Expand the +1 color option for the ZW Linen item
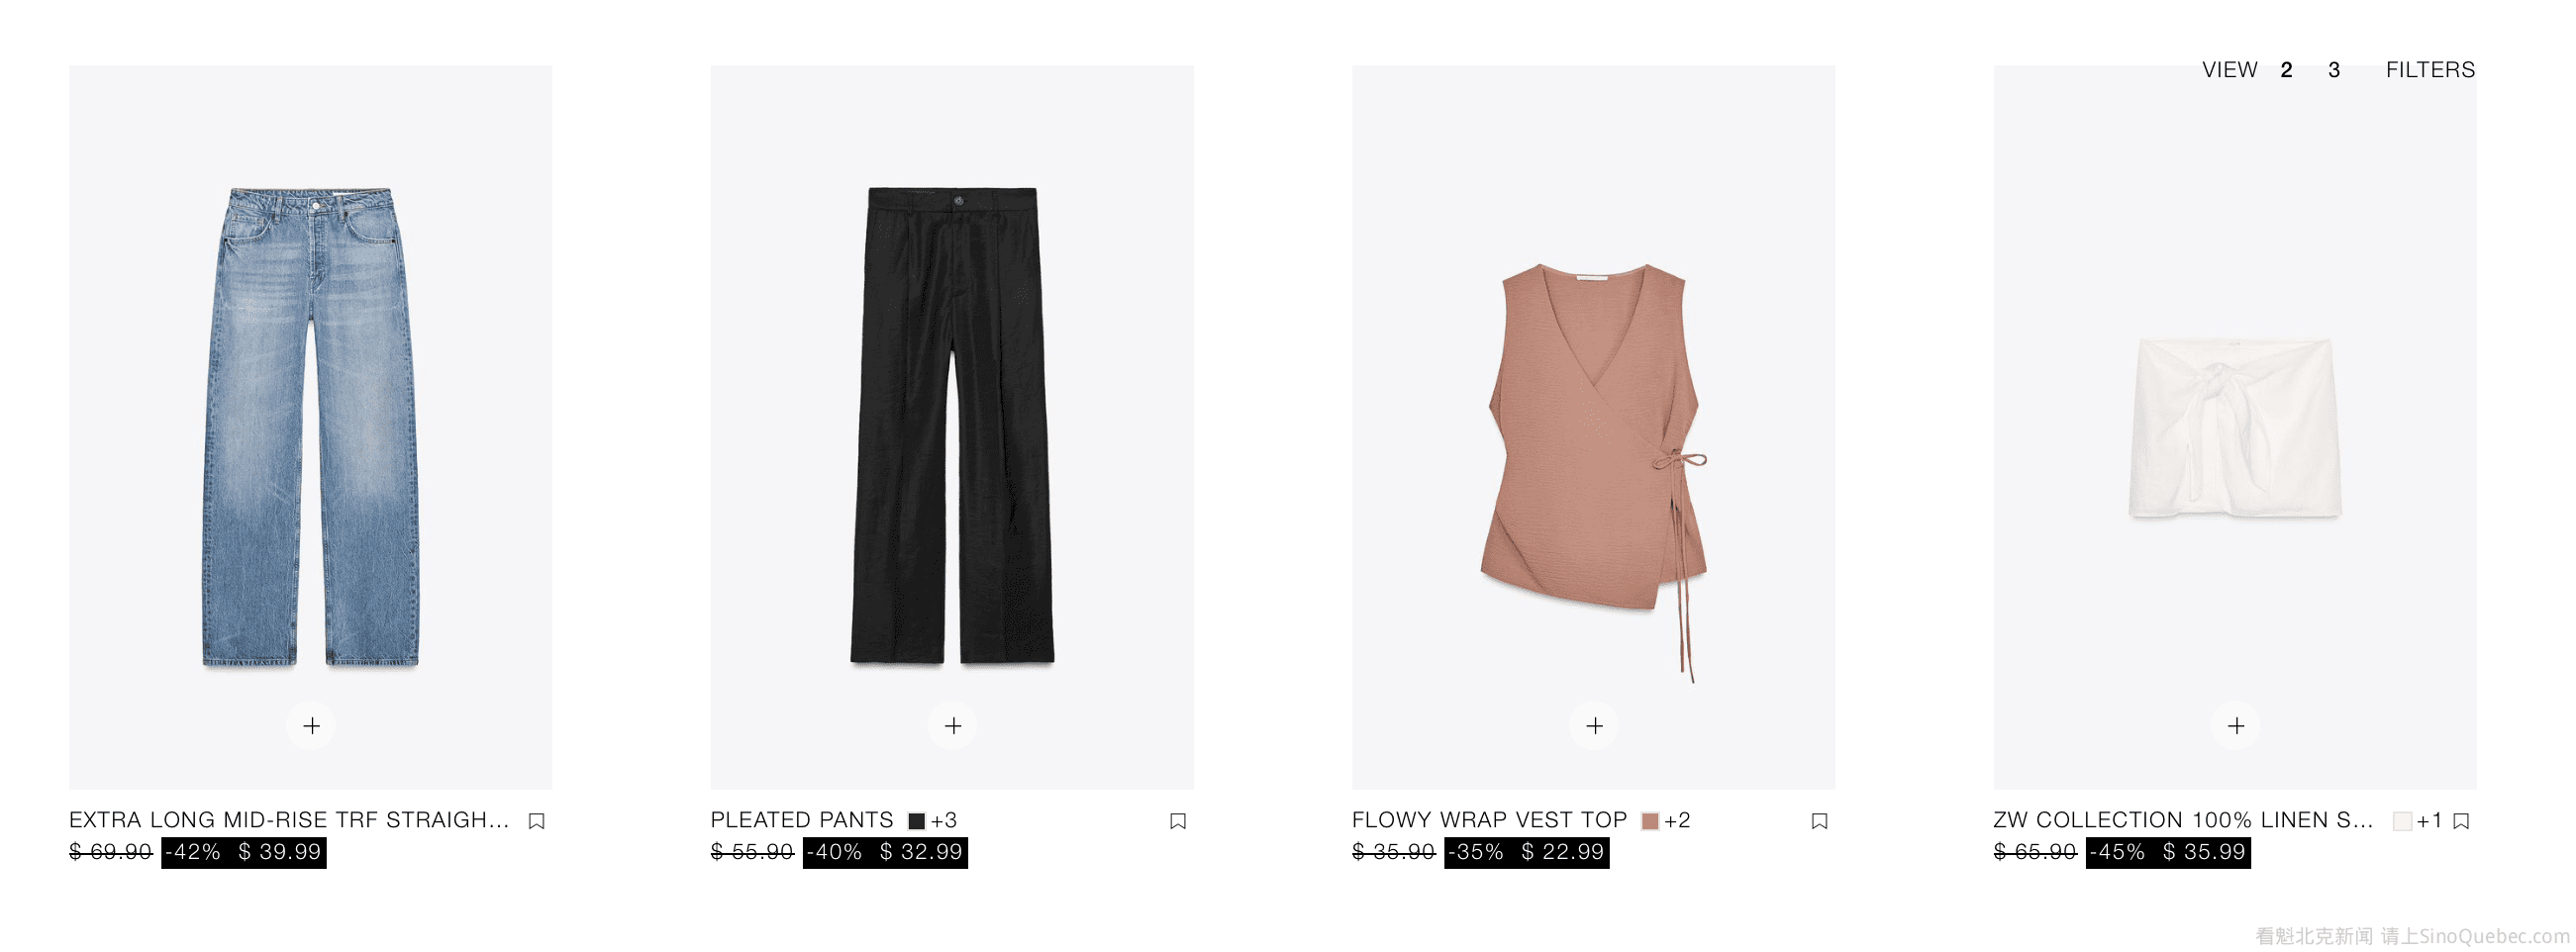Image resolution: width=2576 pixels, height=952 pixels. pos(2429,821)
